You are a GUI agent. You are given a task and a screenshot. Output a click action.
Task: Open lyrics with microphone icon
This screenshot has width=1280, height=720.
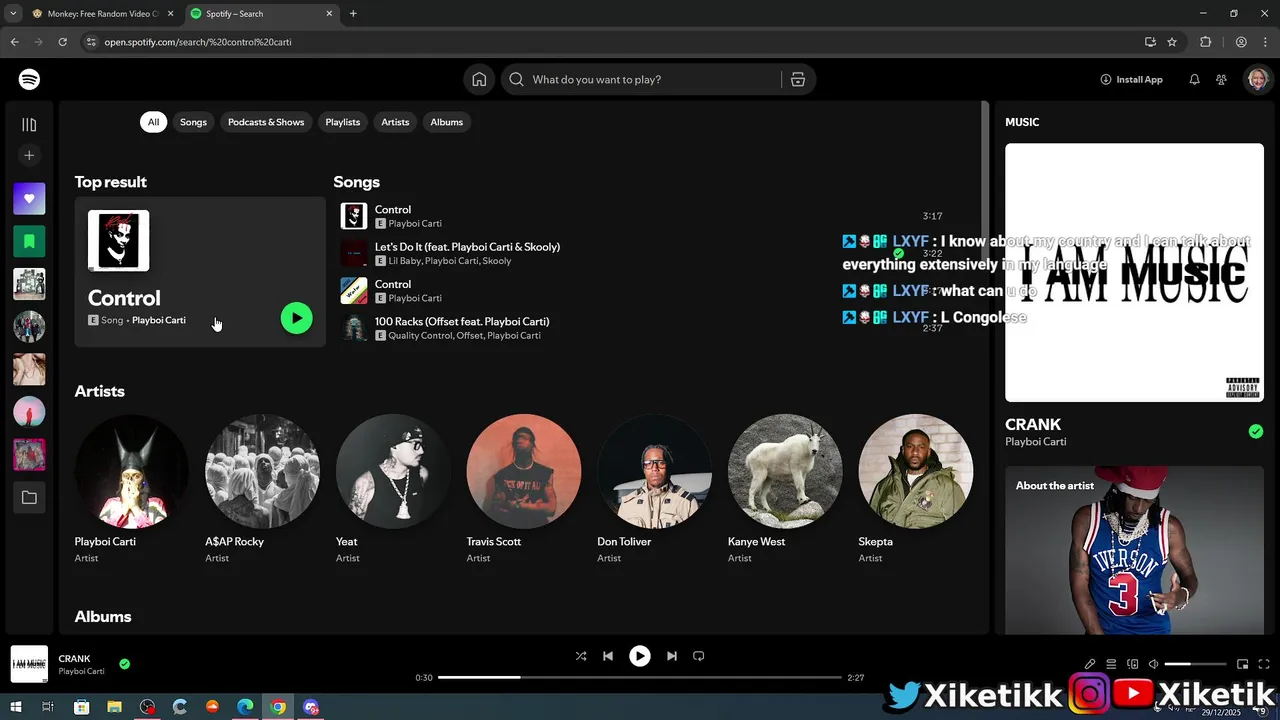1090,664
